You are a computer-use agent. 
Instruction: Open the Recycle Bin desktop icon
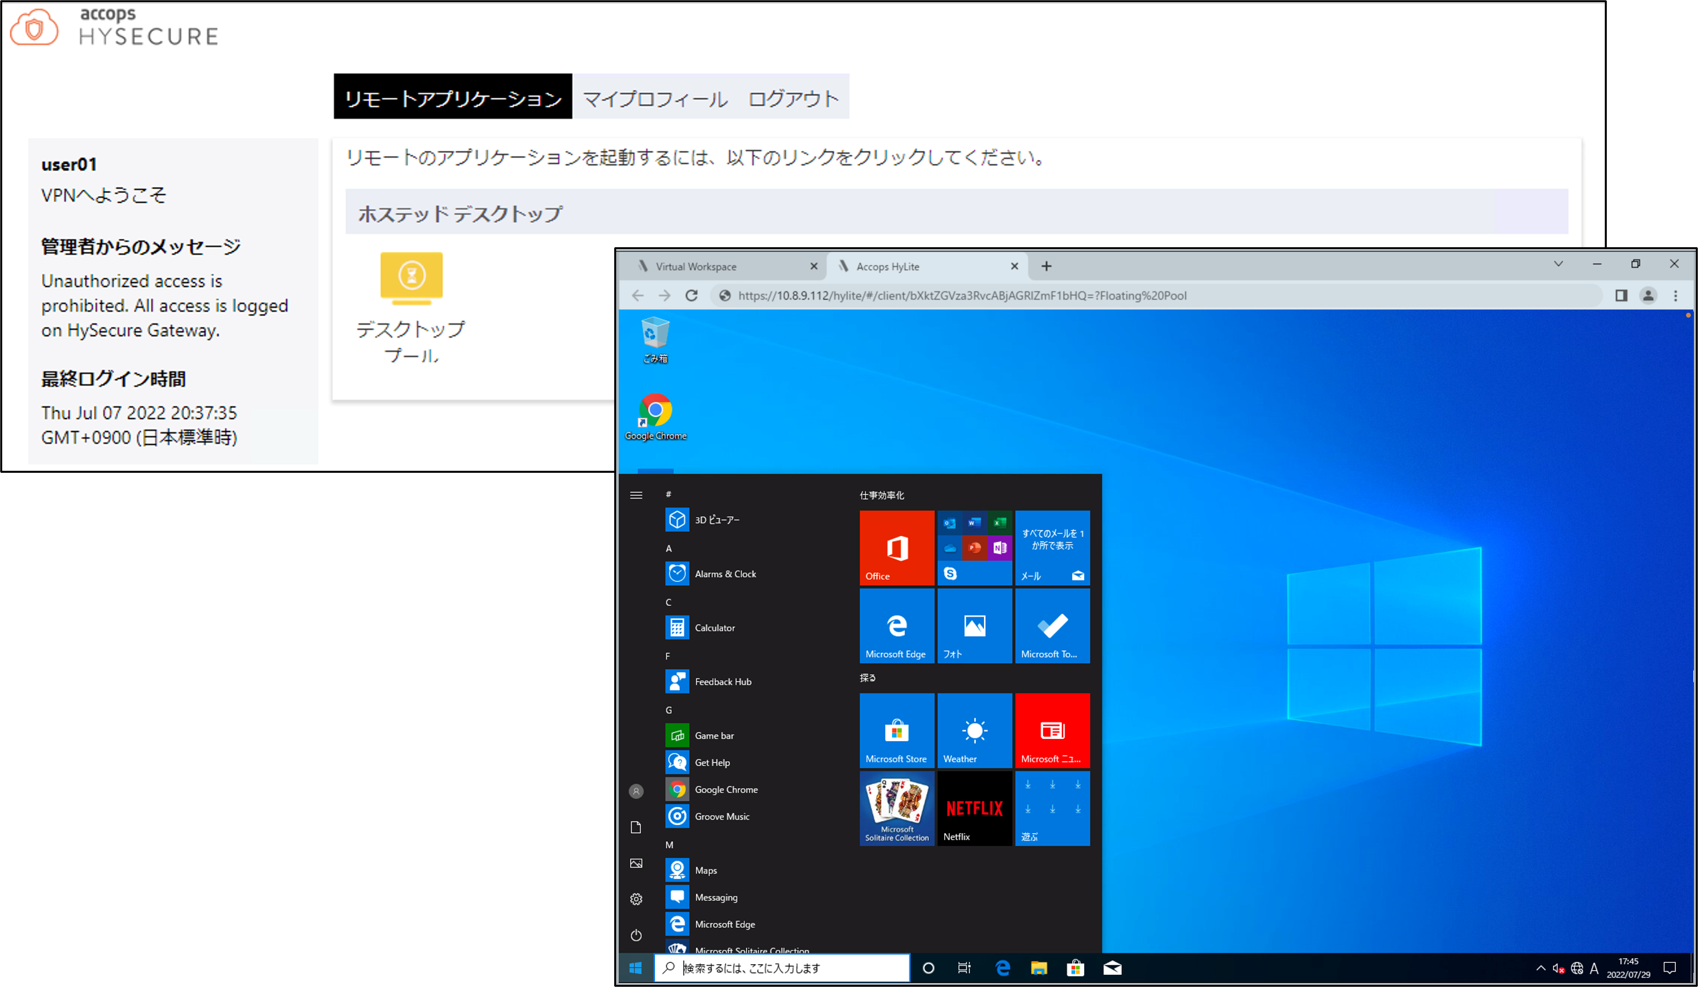(x=655, y=340)
